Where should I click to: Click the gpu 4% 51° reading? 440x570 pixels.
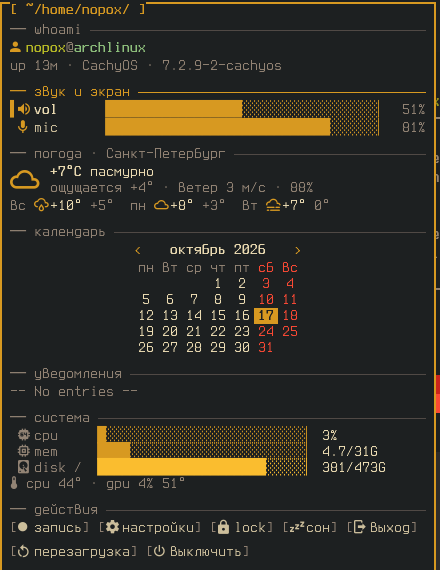pyautogui.click(x=145, y=484)
